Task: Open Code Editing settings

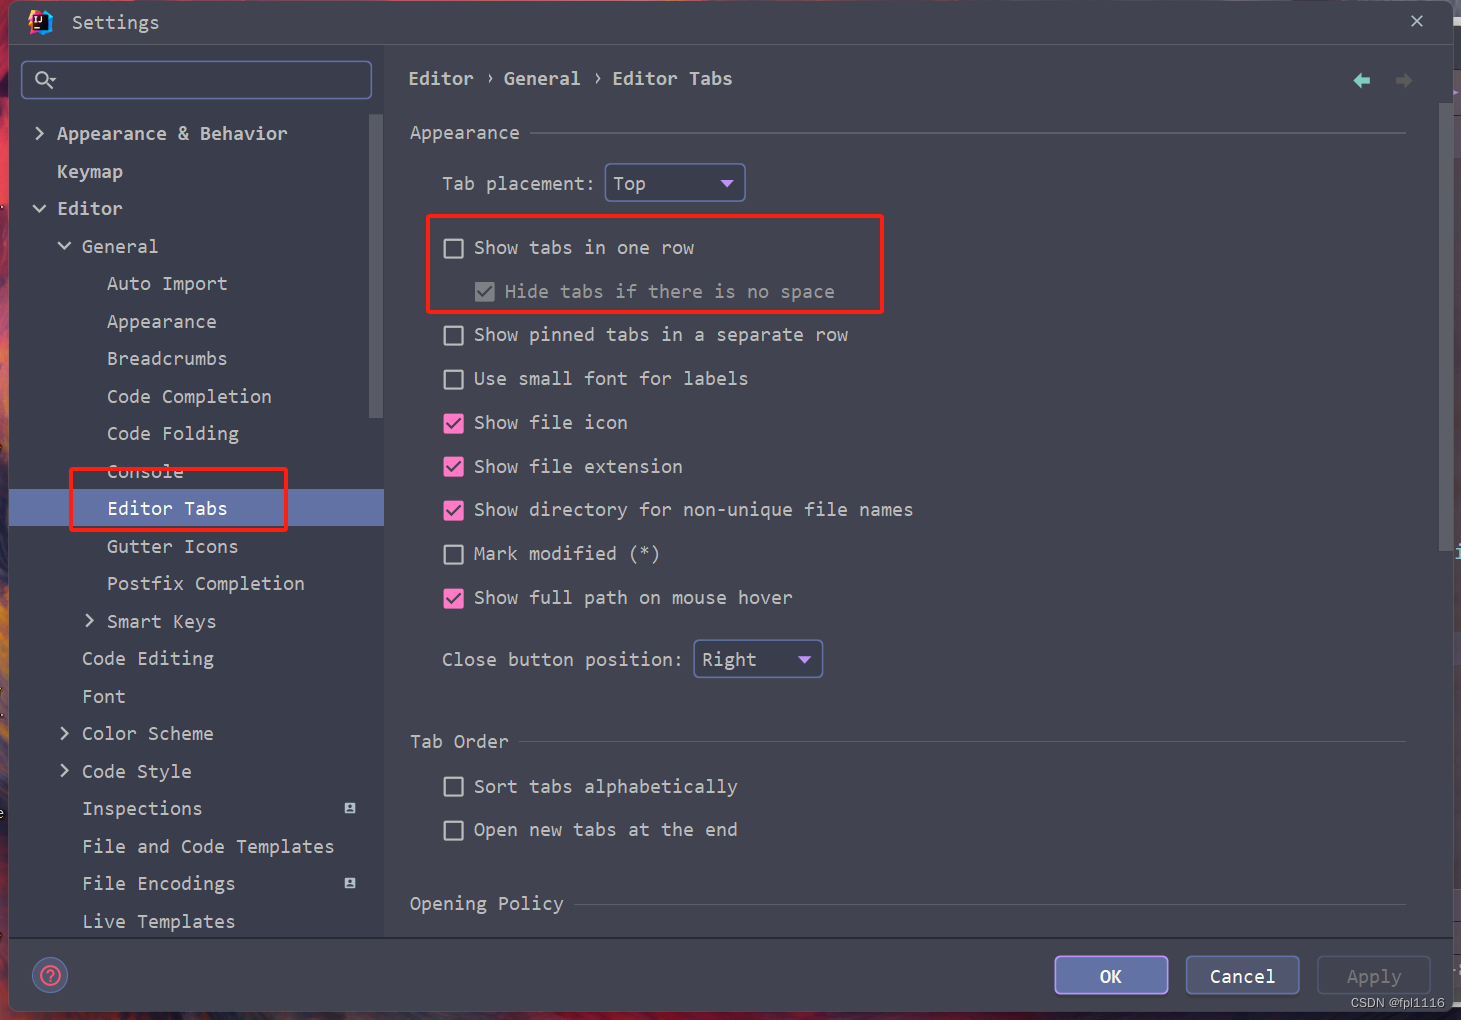Action: (148, 658)
